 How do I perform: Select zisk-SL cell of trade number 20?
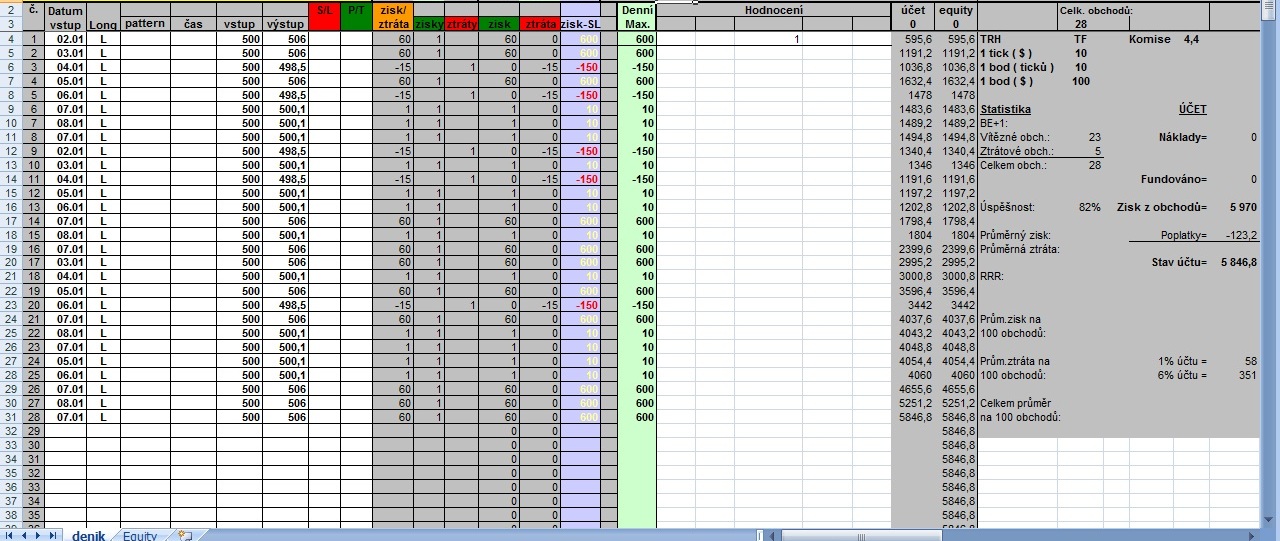click(581, 305)
